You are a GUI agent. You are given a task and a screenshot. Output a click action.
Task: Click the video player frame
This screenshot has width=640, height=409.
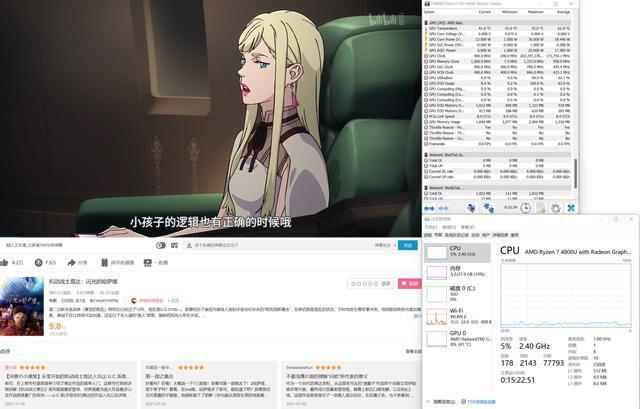coord(211,118)
